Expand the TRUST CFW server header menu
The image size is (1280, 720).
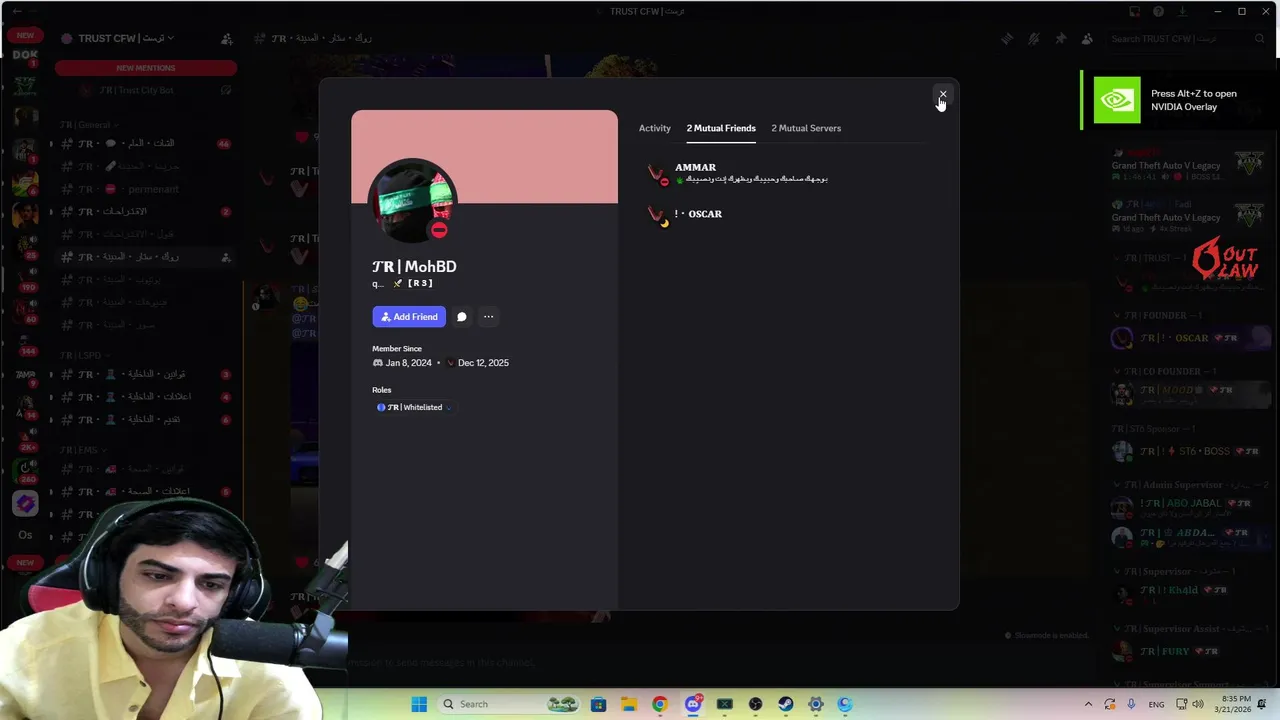(x=126, y=38)
